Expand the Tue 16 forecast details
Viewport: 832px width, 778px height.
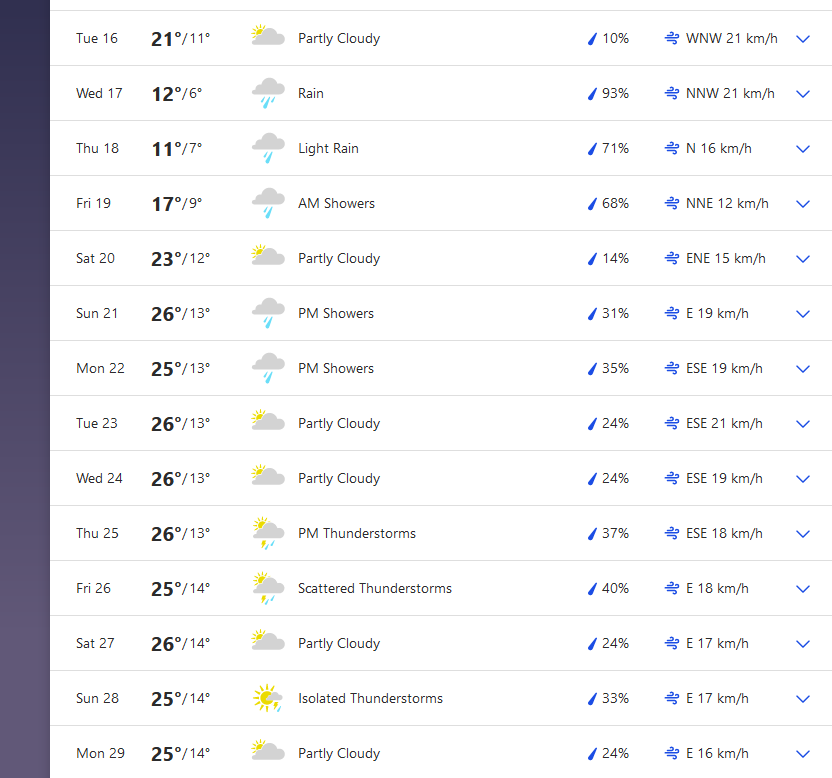click(802, 39)
